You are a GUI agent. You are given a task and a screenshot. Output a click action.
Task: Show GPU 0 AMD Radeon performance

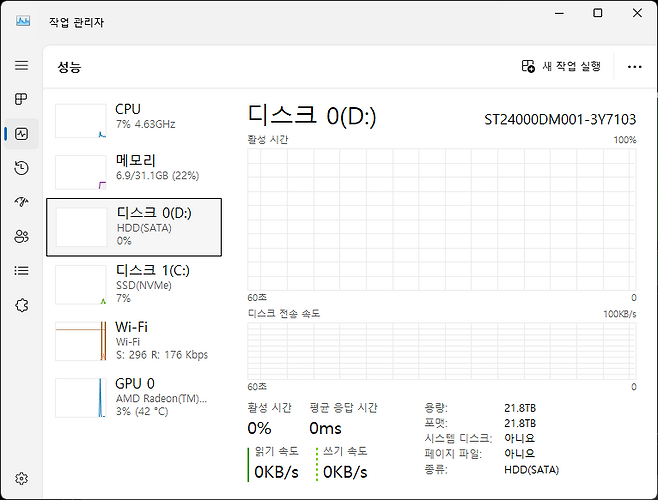tap(134, 397)
